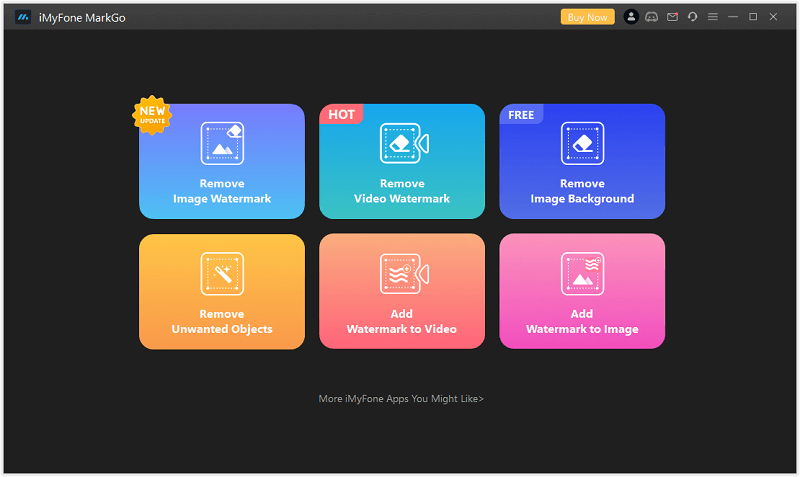Click the Buy Now button
The image size is (800, 477).
[x=587, y=17]
